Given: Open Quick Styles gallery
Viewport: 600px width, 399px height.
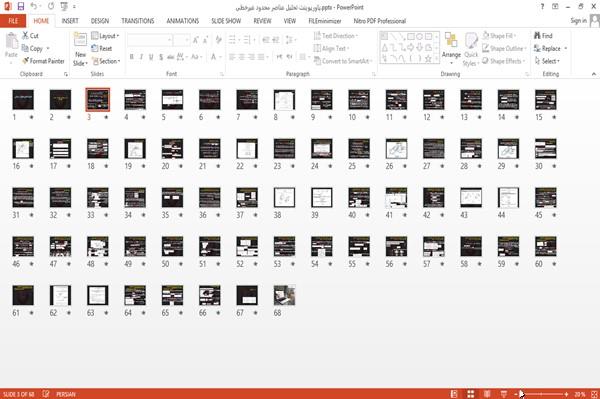Looking at the screenshot, I should 470,50.
